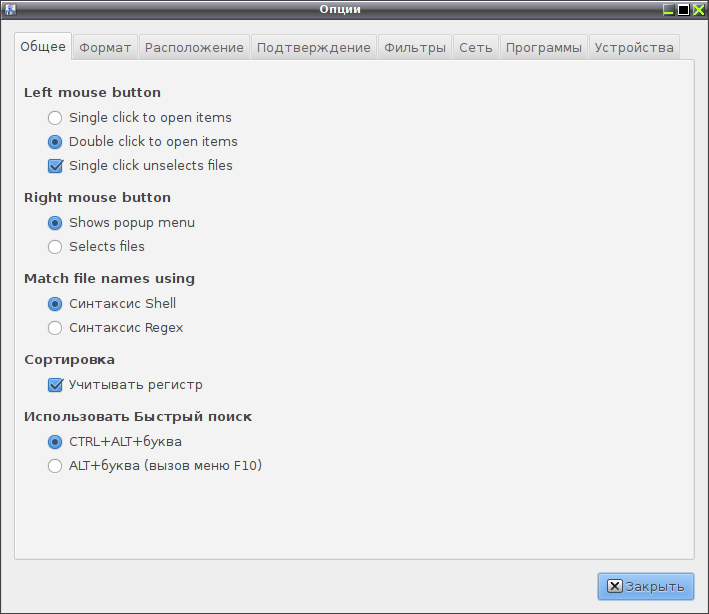Viewport: 709px width, 614px height.
Task: Minimize the Опции window
Action: (668, 9)
